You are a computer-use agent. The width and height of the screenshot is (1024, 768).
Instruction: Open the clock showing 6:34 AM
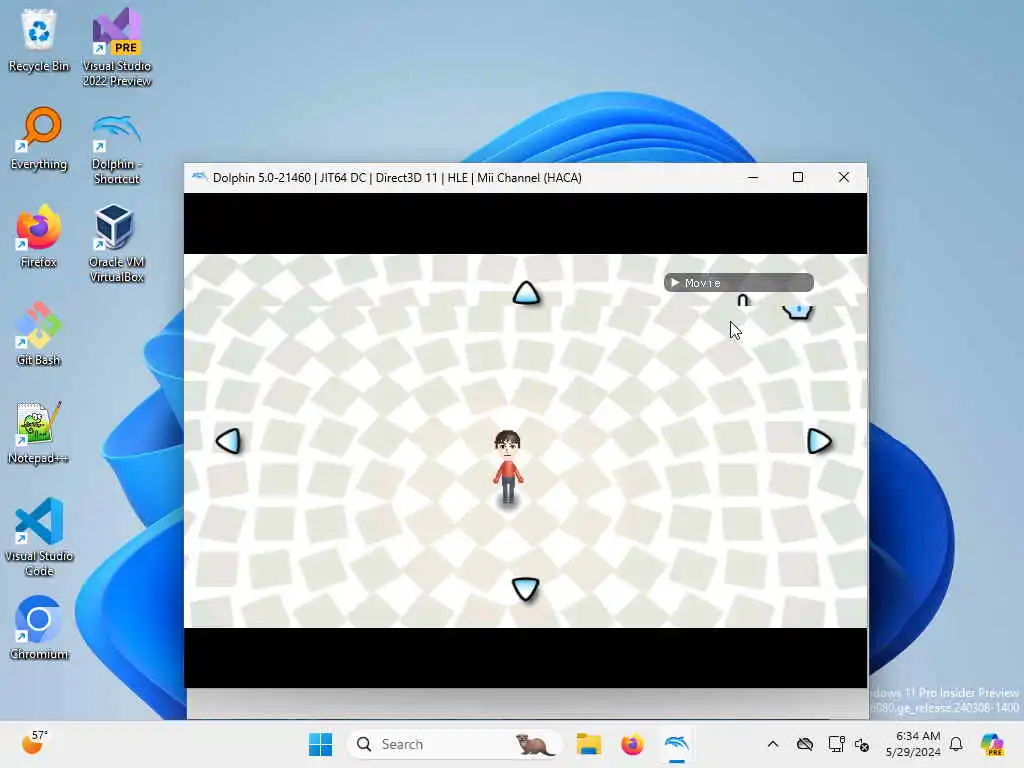[913, 744]
